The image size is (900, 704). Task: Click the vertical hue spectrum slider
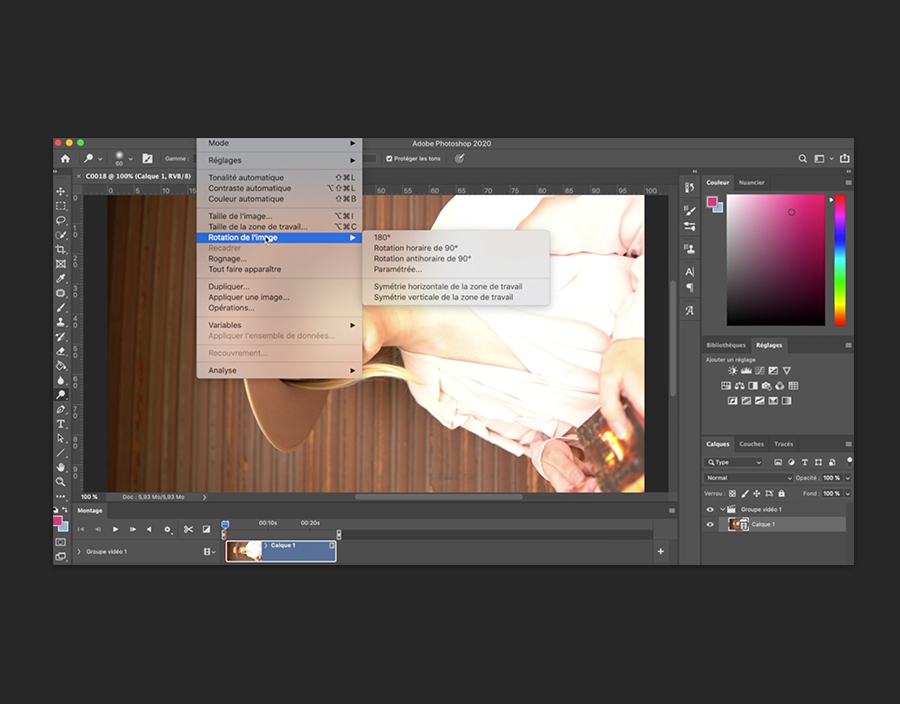pyautogui.click(x=840, y=259)
